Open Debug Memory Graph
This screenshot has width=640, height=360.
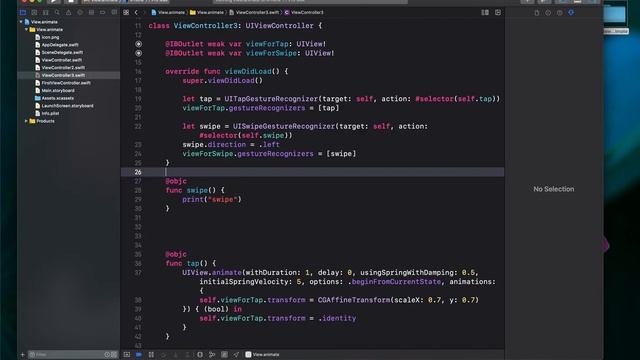click(x=212, y=354)
